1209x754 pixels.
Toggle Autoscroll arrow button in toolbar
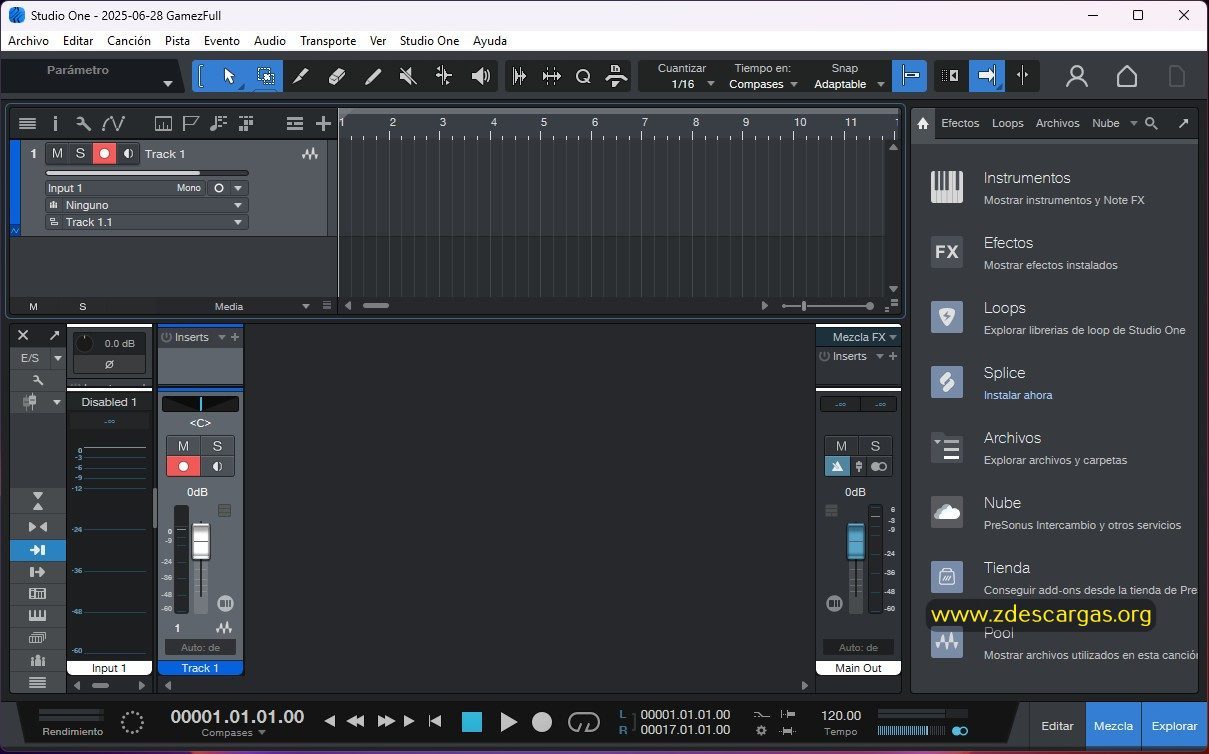986,76
